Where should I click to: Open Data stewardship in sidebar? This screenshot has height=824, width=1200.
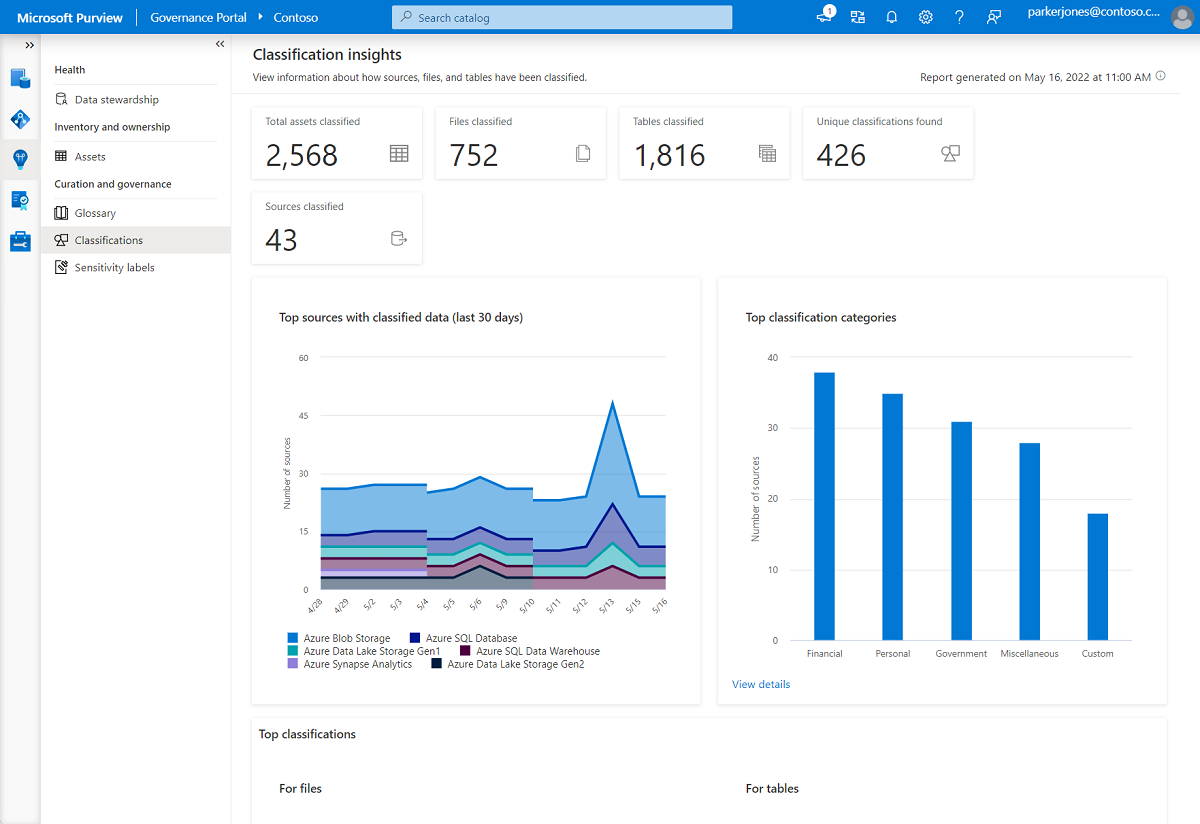pos(116,100)
